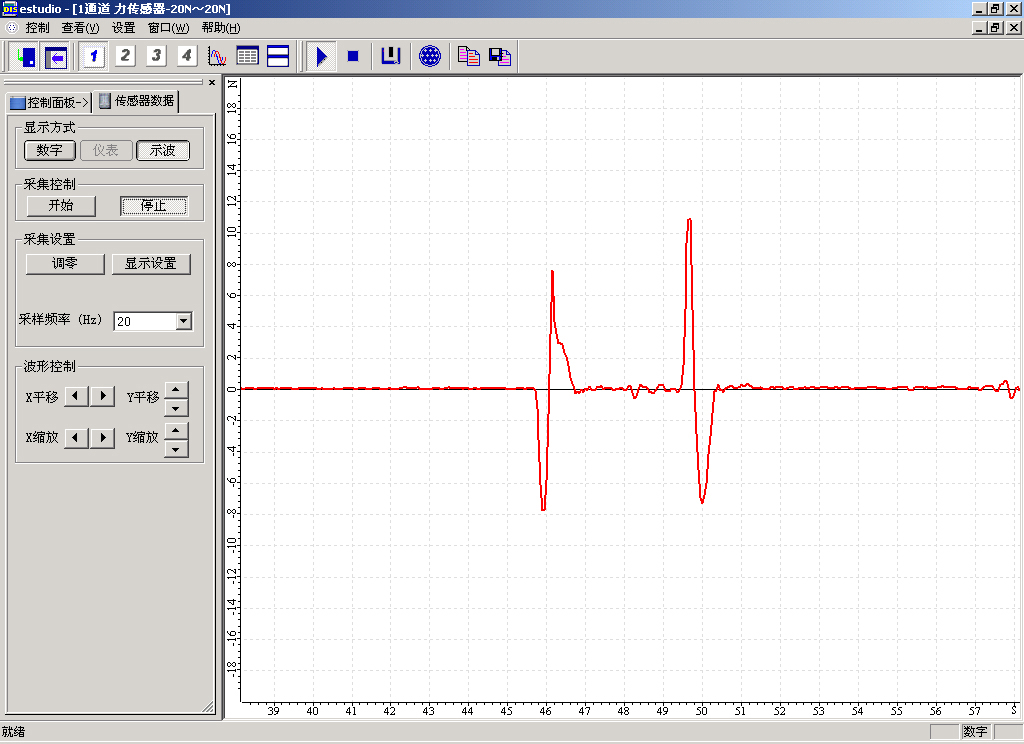1024x744 pixels.
Task: Toggle the split window view toolbar icon
Action: point(278,56)
